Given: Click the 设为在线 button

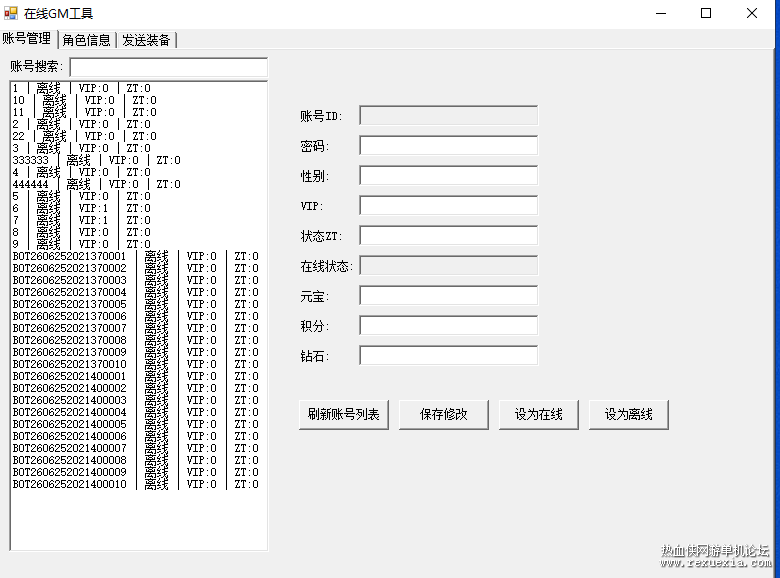Looking at the screenshot, I should click(539, 414).
